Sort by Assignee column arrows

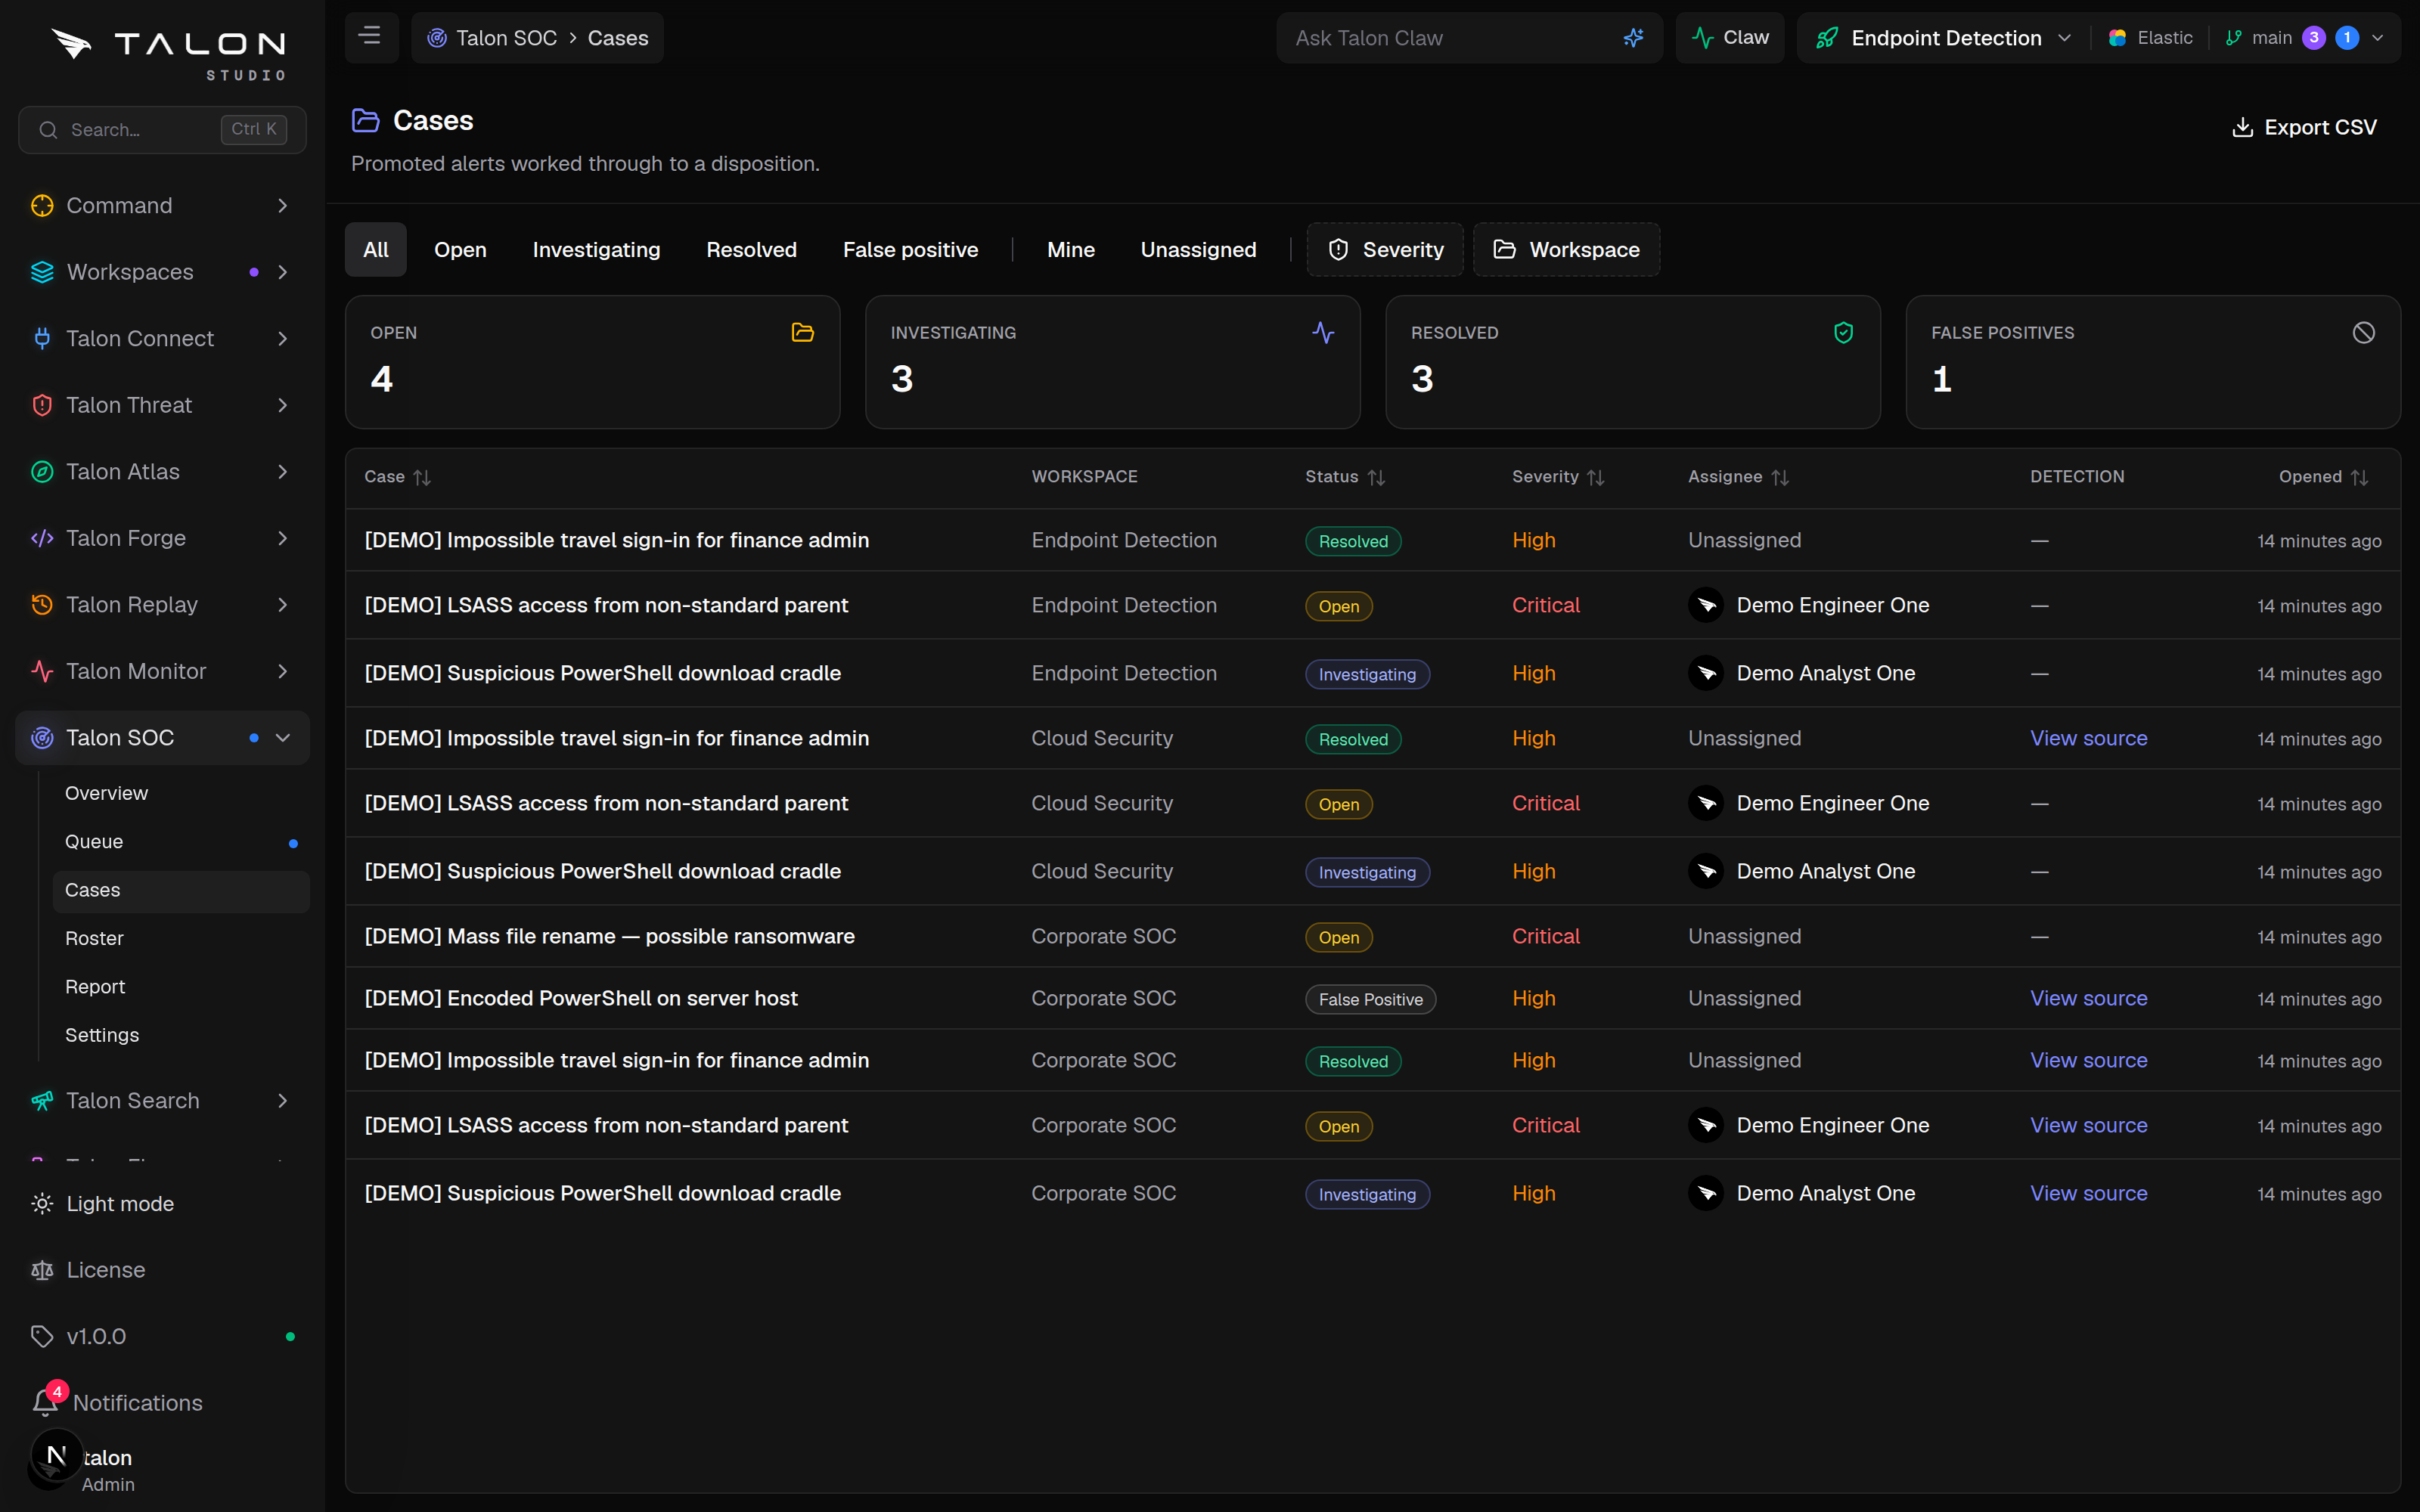1779,477
